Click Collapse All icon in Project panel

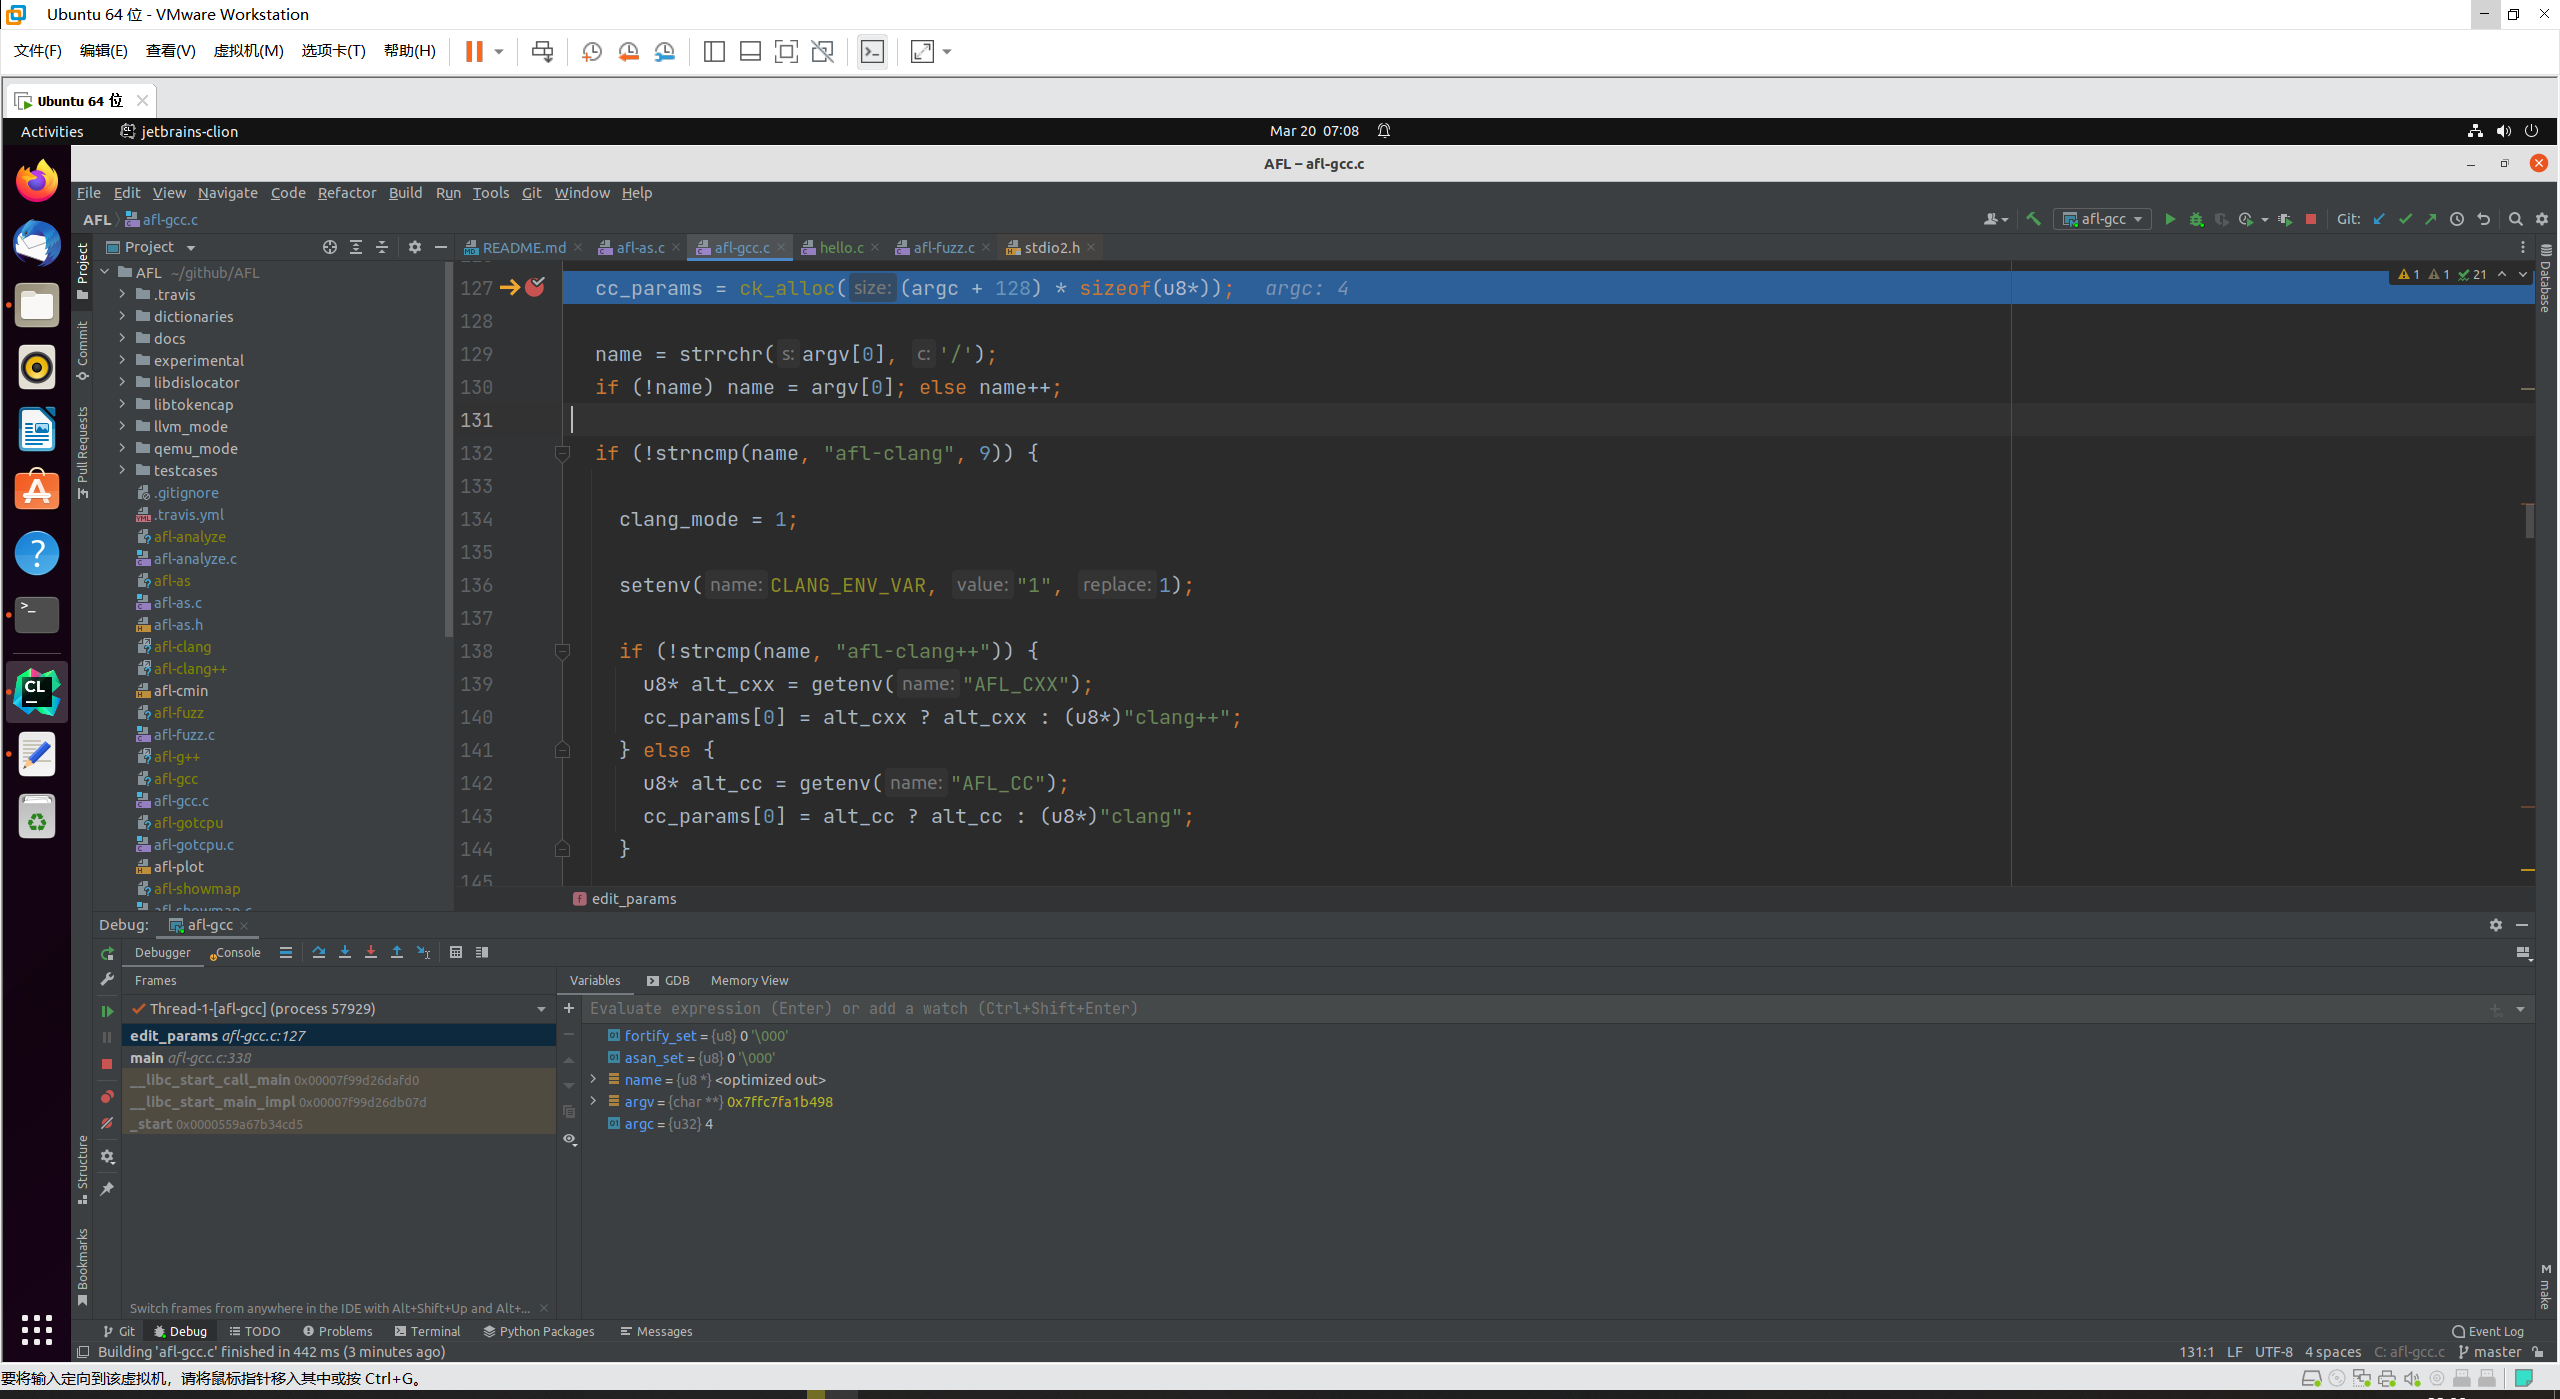tap(382, 247)
